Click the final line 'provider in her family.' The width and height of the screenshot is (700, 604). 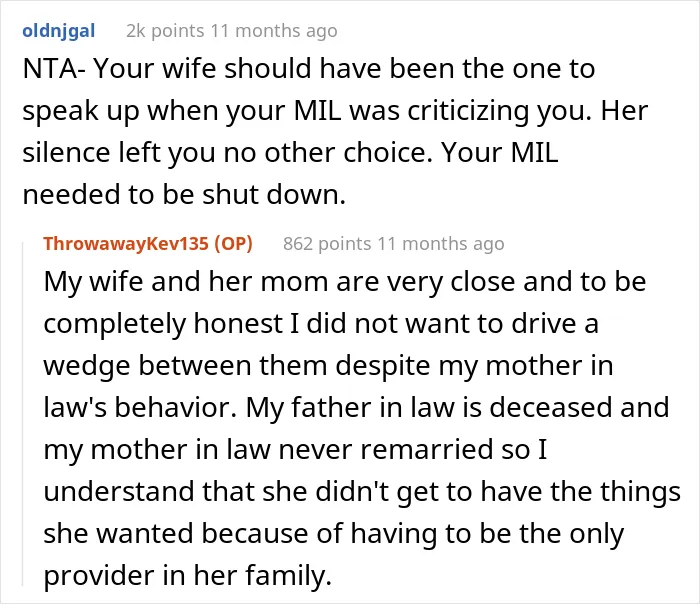pos(188,575)
